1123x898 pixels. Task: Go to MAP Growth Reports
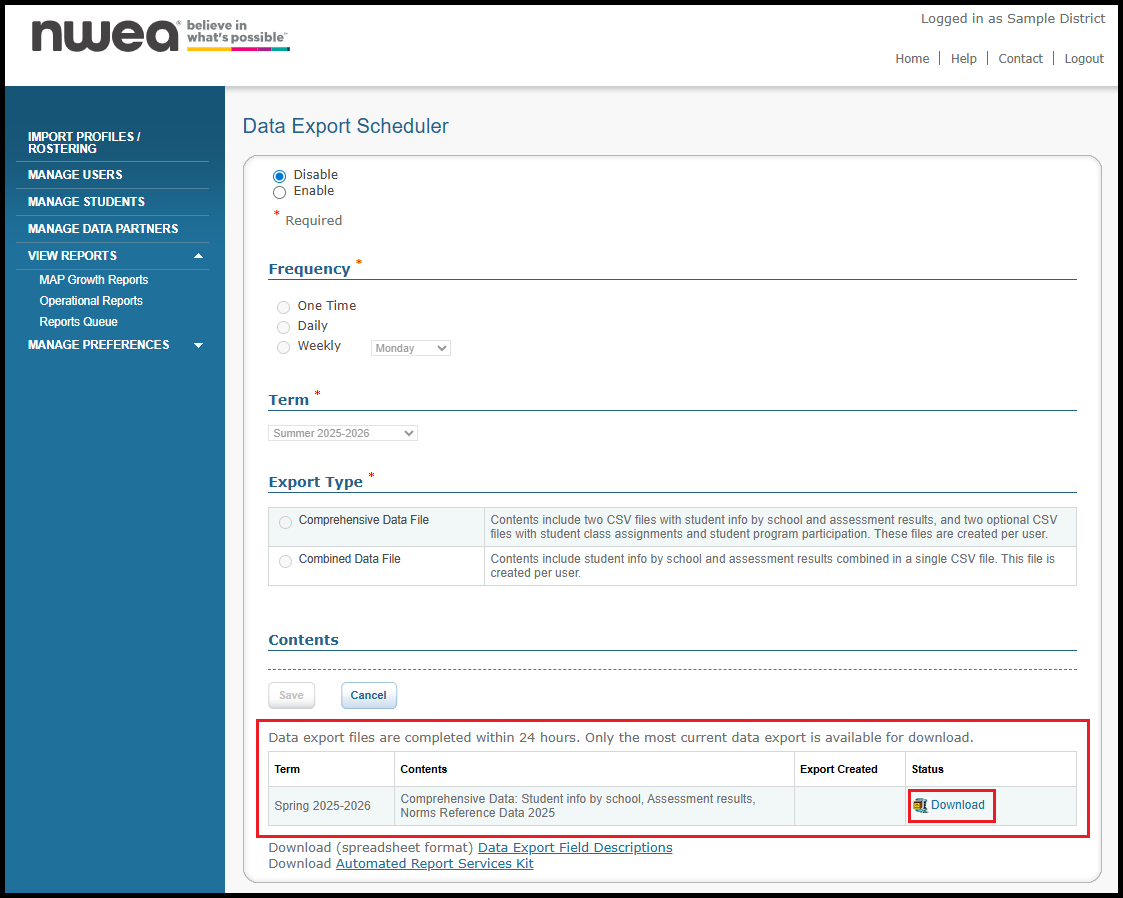[x=94, y=280]
